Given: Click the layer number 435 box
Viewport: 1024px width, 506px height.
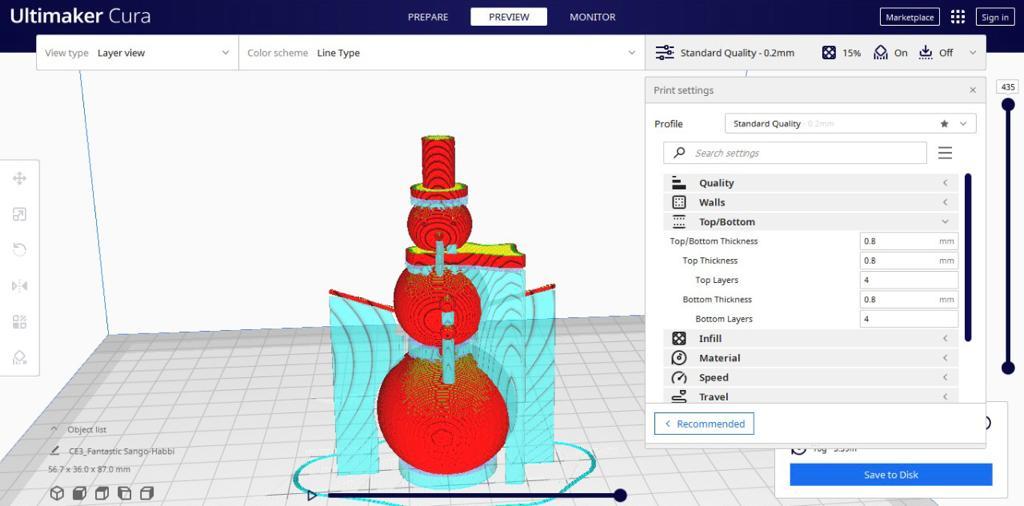Looking at the screenshot, I should tap(1008, 87).
